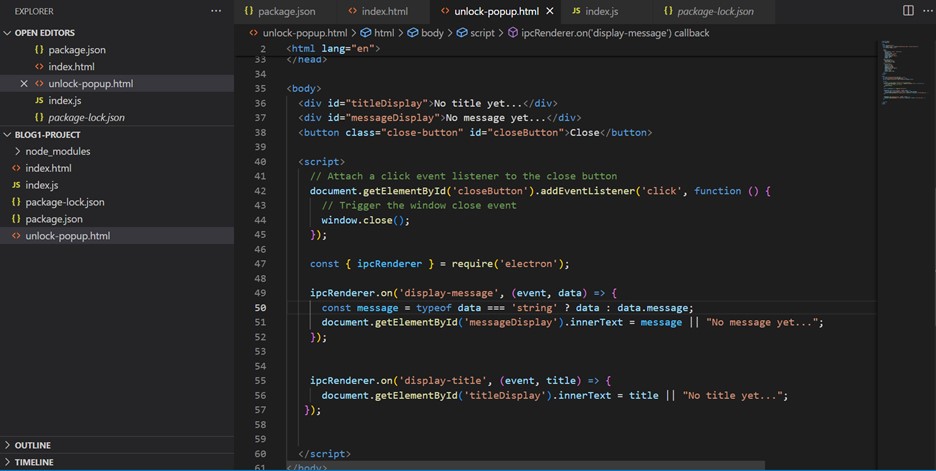936x471 pixels.
Task: Click HTML icon beside index.html in project
Action: (16, 168)
